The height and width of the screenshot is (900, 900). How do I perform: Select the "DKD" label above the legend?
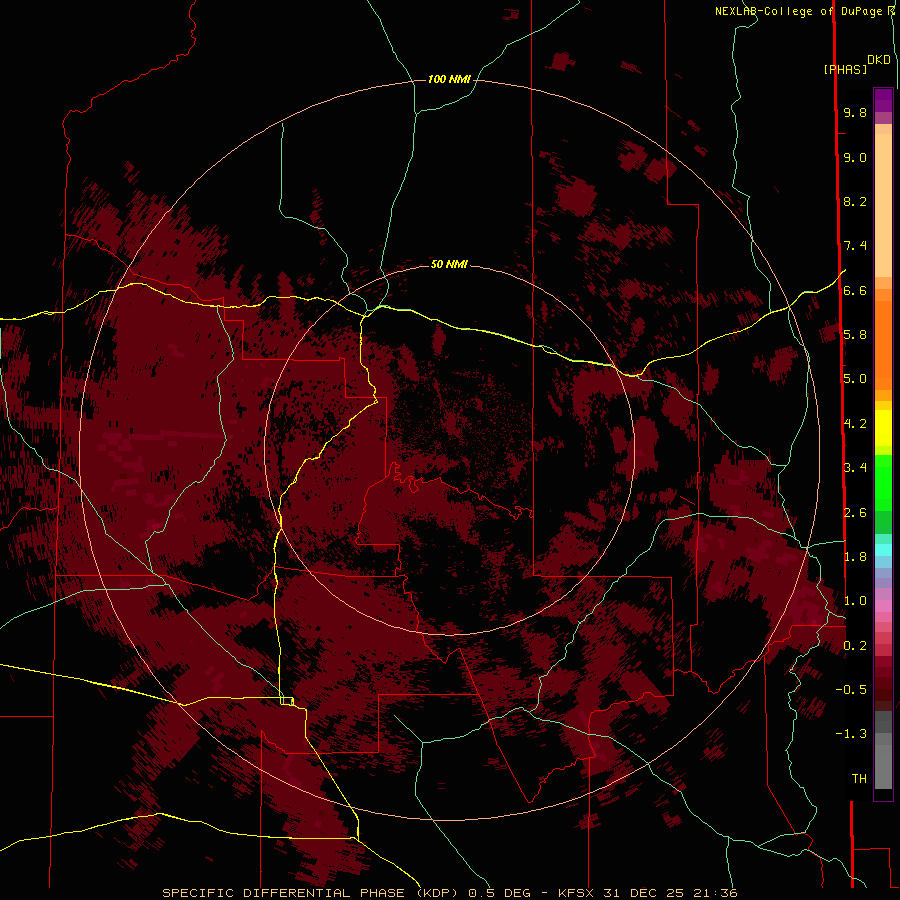pyautogui.click(x=879, y=59)
